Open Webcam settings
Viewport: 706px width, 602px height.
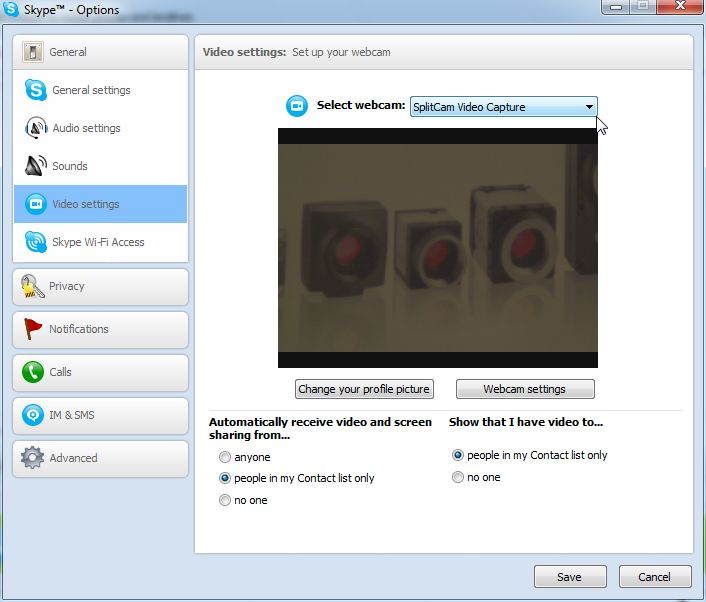point(525,389)
